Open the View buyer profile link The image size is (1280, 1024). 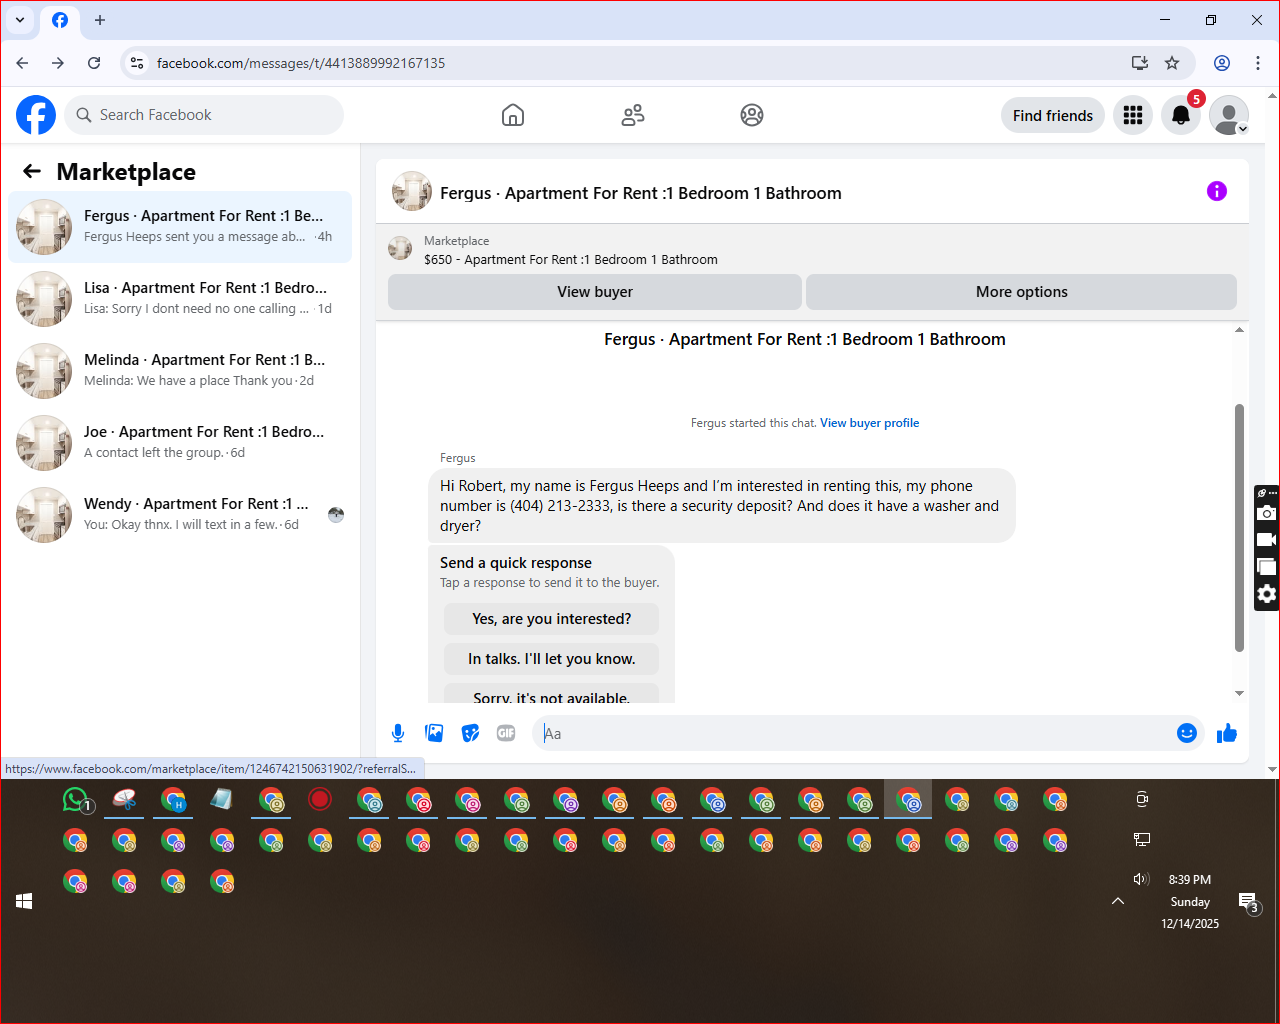point(869,423)
